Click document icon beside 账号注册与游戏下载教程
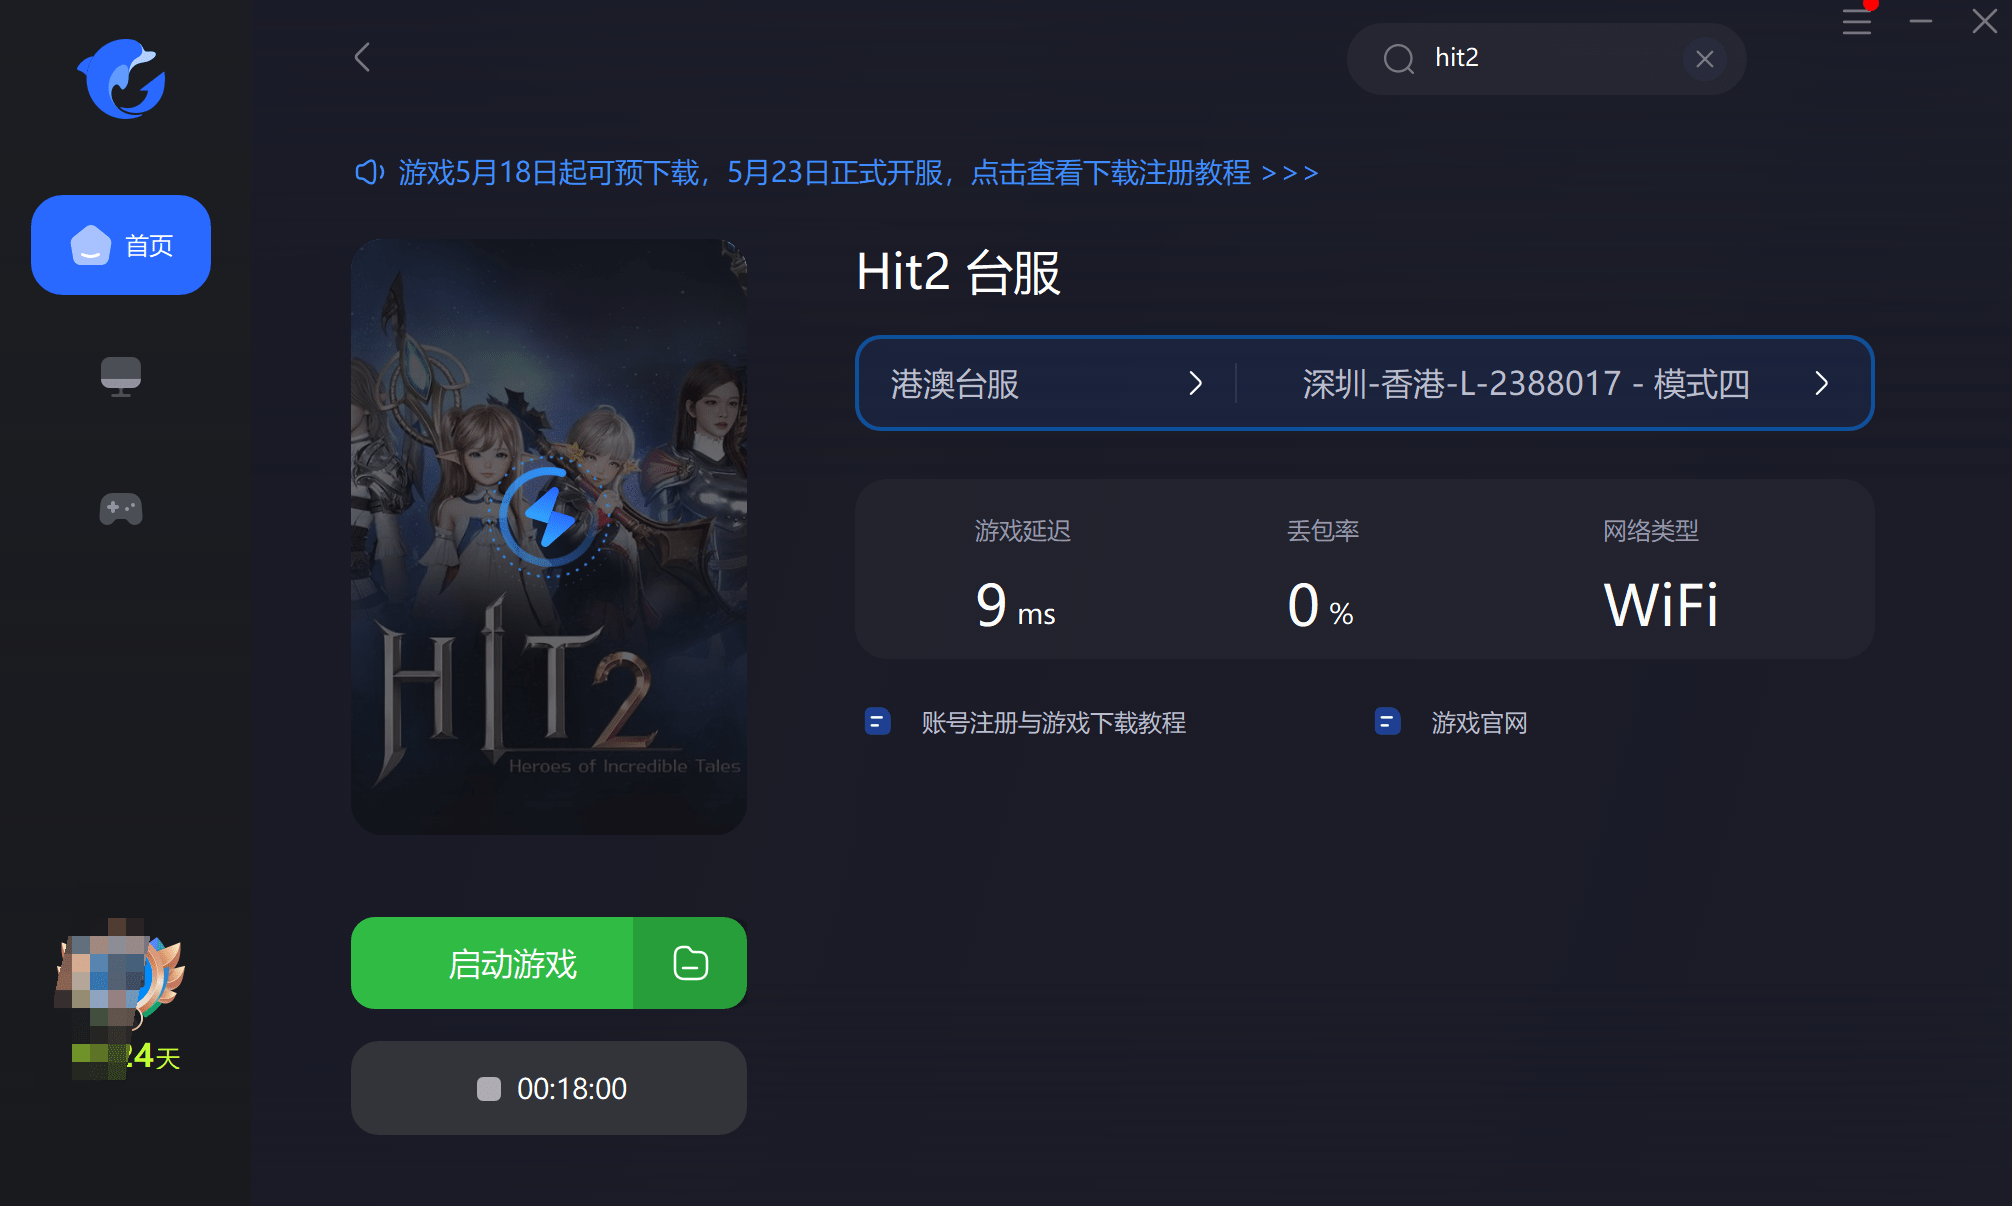Viewport: 2012px width, 1206px height. tap(878, 721)
